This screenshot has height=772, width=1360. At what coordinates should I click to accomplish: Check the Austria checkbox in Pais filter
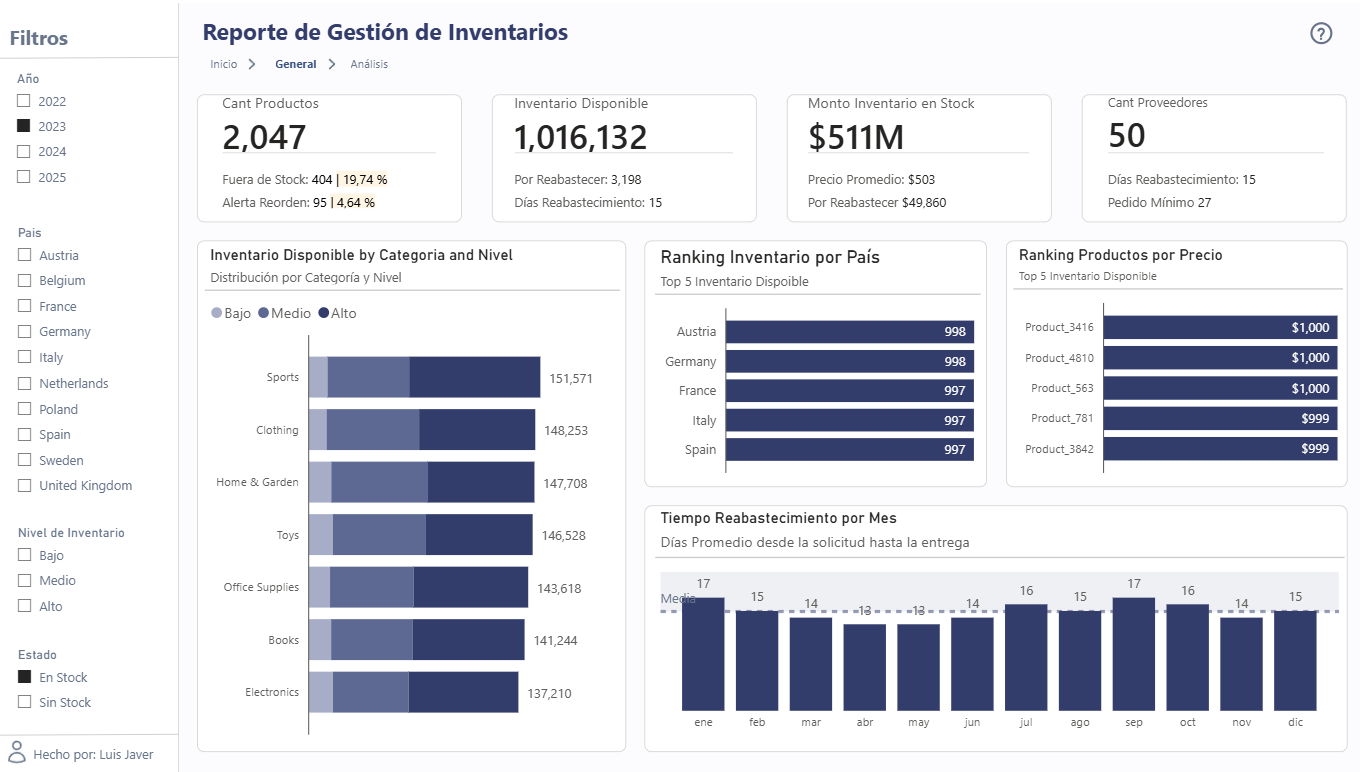(x=25, y=255)
